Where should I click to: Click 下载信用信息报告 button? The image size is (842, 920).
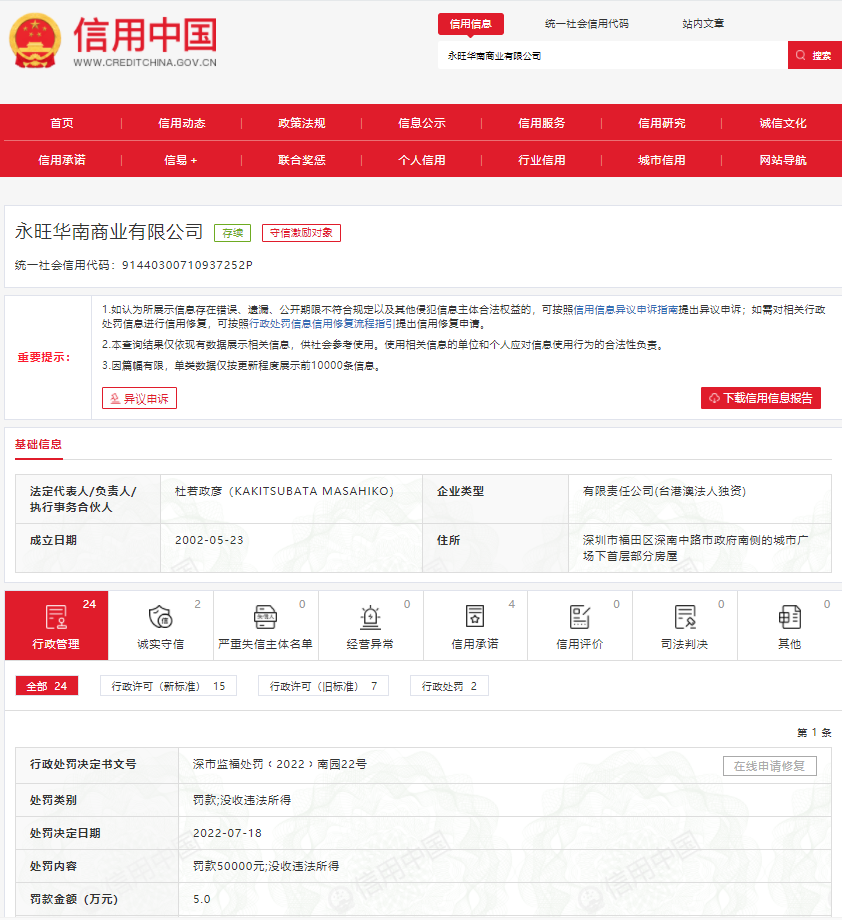point(760,398)
